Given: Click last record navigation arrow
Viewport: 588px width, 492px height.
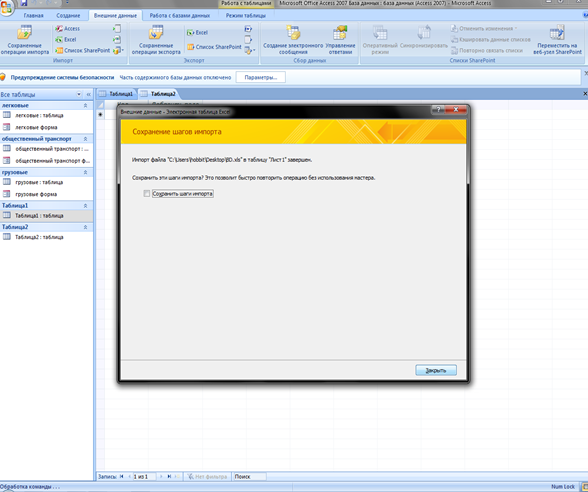Looking at the screenshot, I should [x=170, y=477].
